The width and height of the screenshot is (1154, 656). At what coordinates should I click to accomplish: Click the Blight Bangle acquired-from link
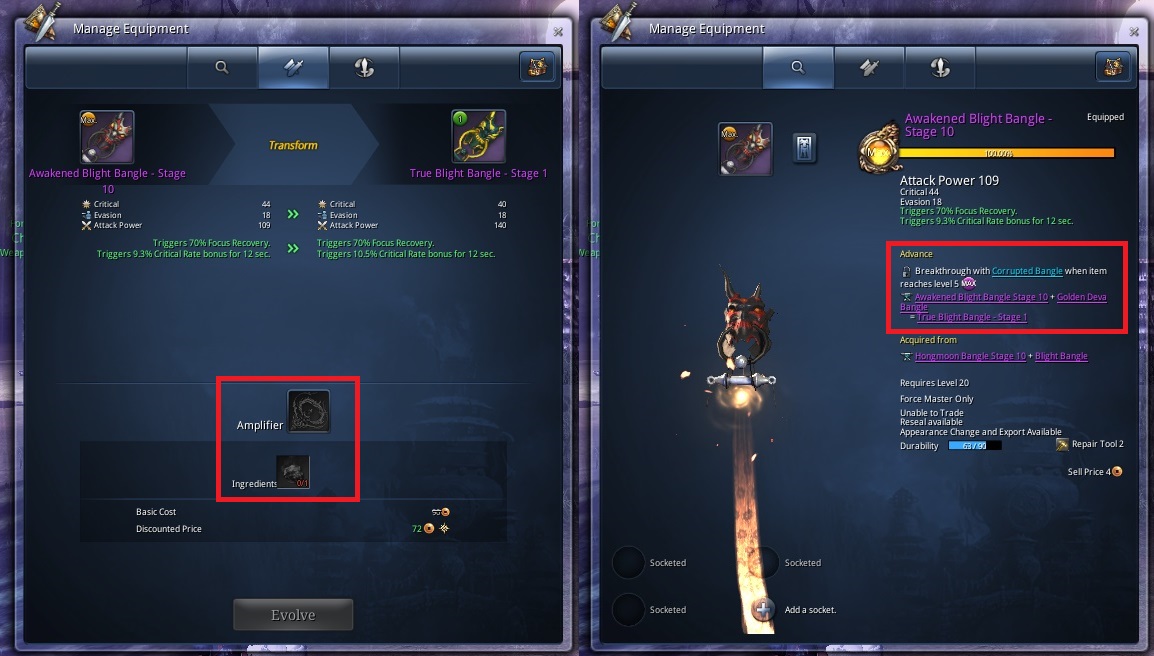click(1061, 356)
